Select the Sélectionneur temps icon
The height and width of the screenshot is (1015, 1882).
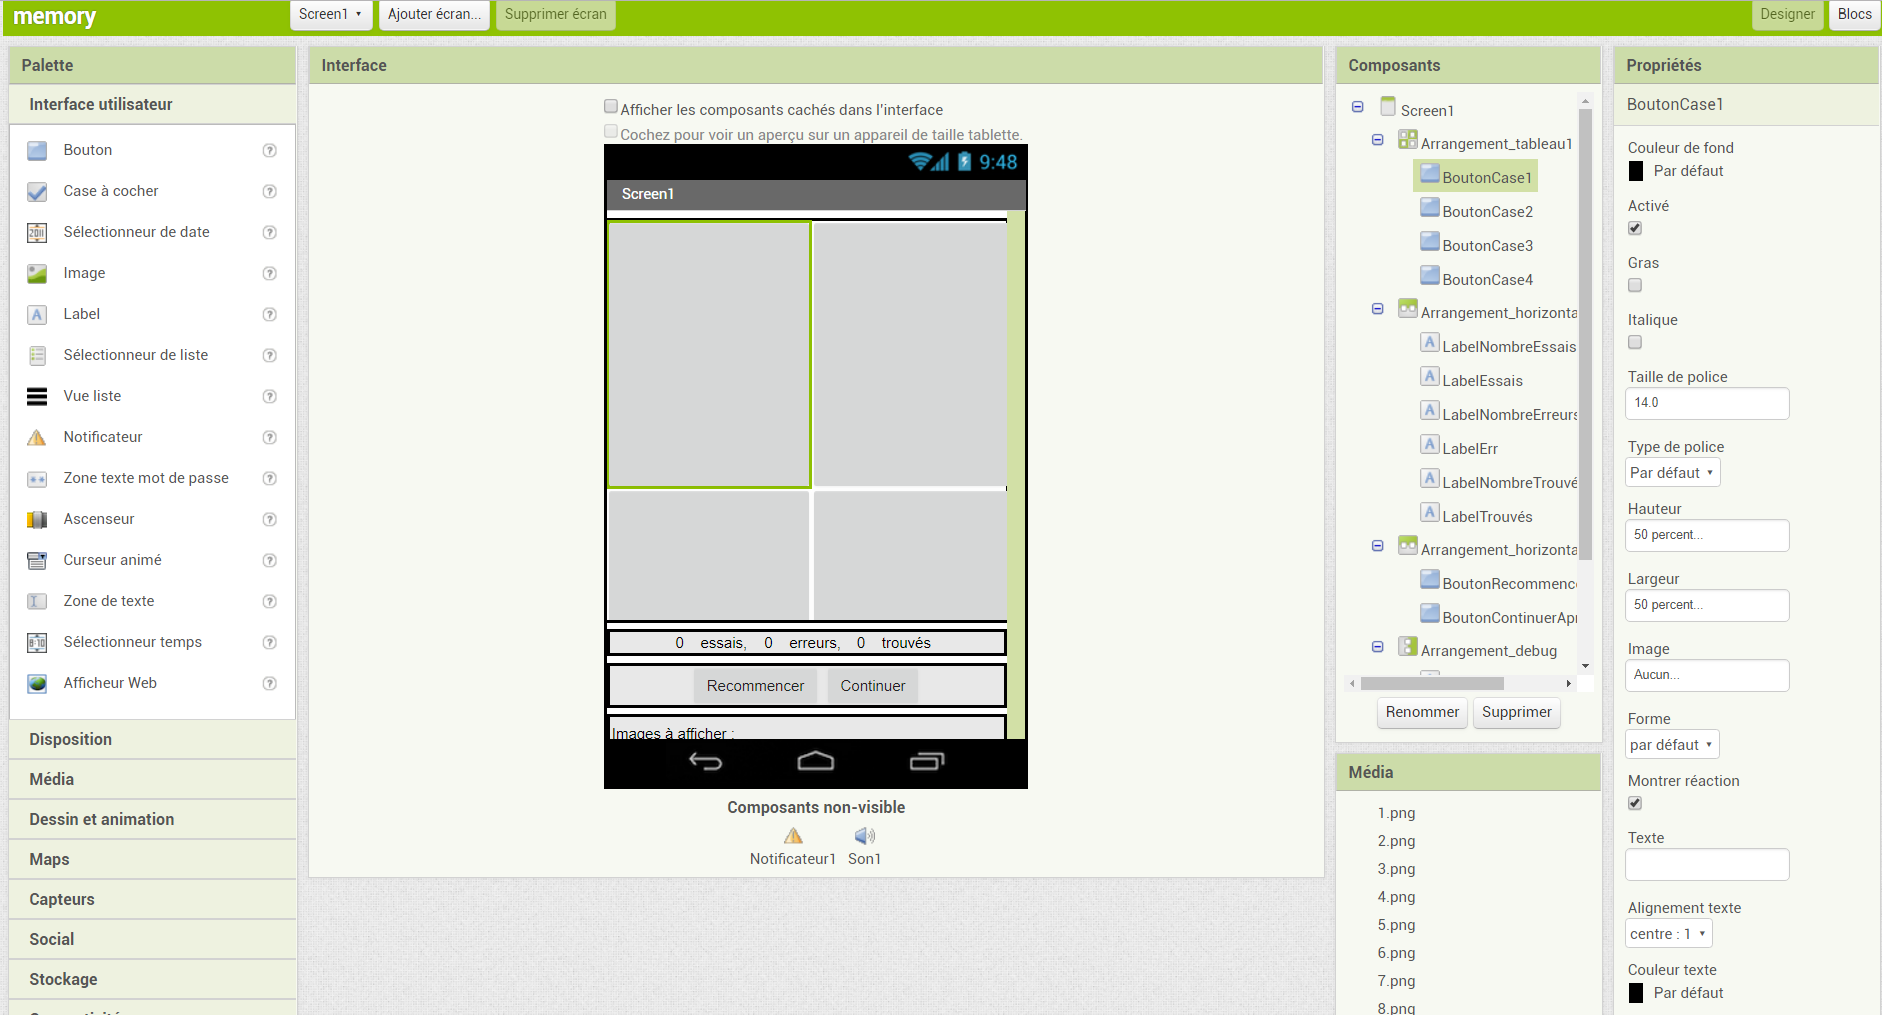(x=37, y=643)
